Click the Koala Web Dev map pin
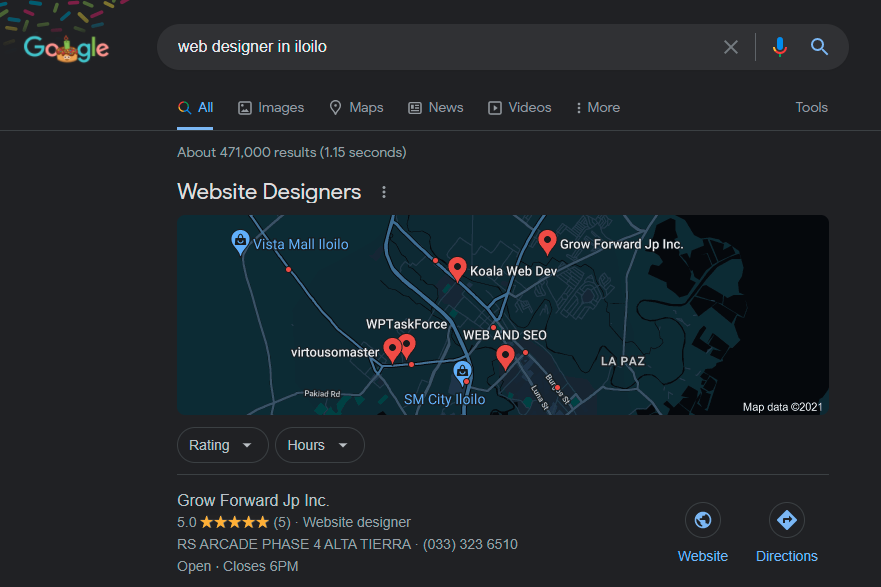The height and width of the screenshot is (587, 881). click(457, 269)
